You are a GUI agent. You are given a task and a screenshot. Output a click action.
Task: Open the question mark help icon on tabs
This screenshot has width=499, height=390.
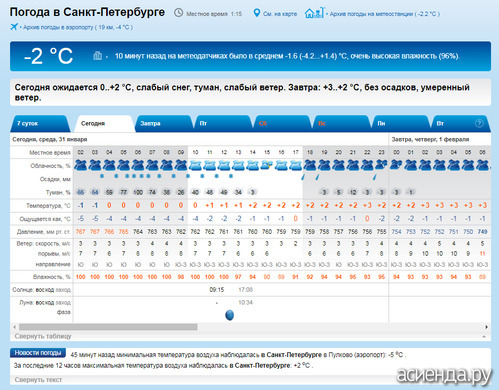[x=479, y=123]
